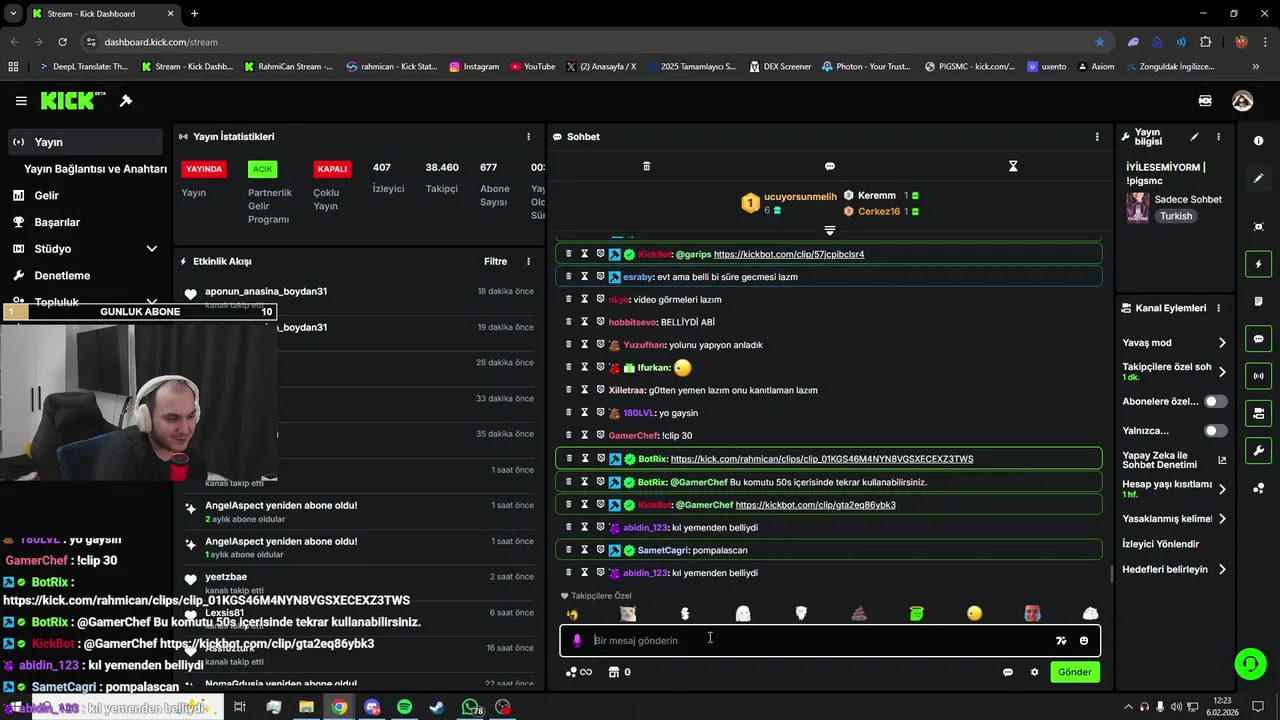Viewport: 1280px width, 720px height.
Task: Click the translate icon in message box
Action: coord(1061,641)
